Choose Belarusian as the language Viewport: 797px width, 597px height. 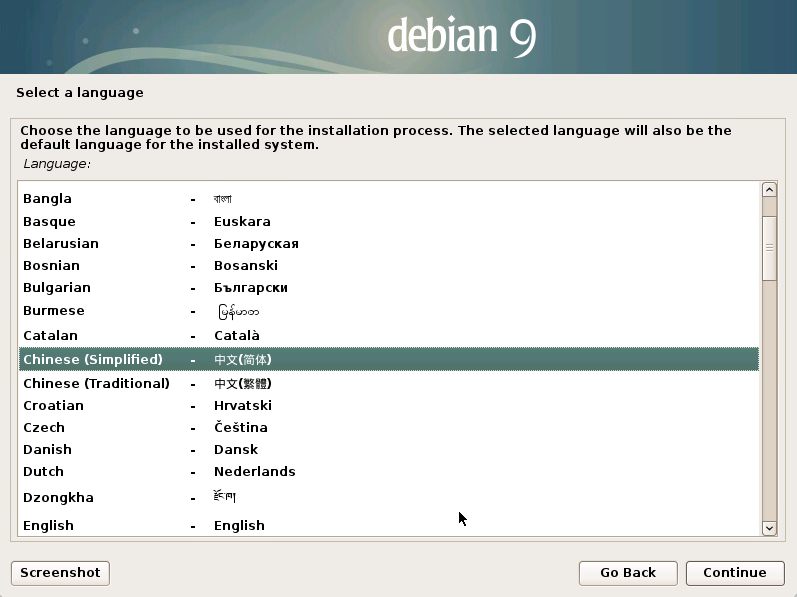(x=389, y=243)
